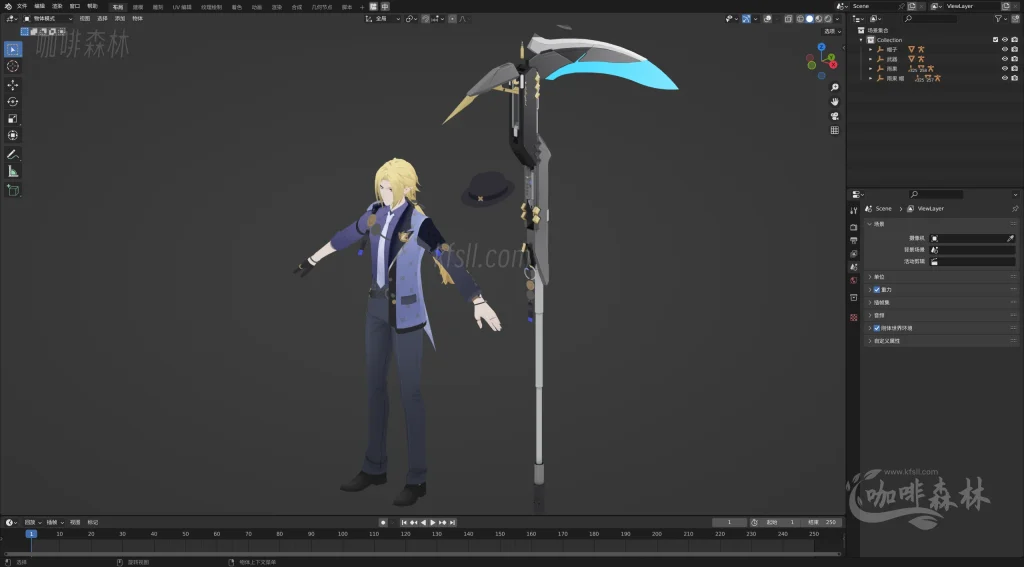Image resolution: width=1024 pixels, height=567 pixels.
Task: Click the blue Z axis gizmo handle
Action: 822,47
